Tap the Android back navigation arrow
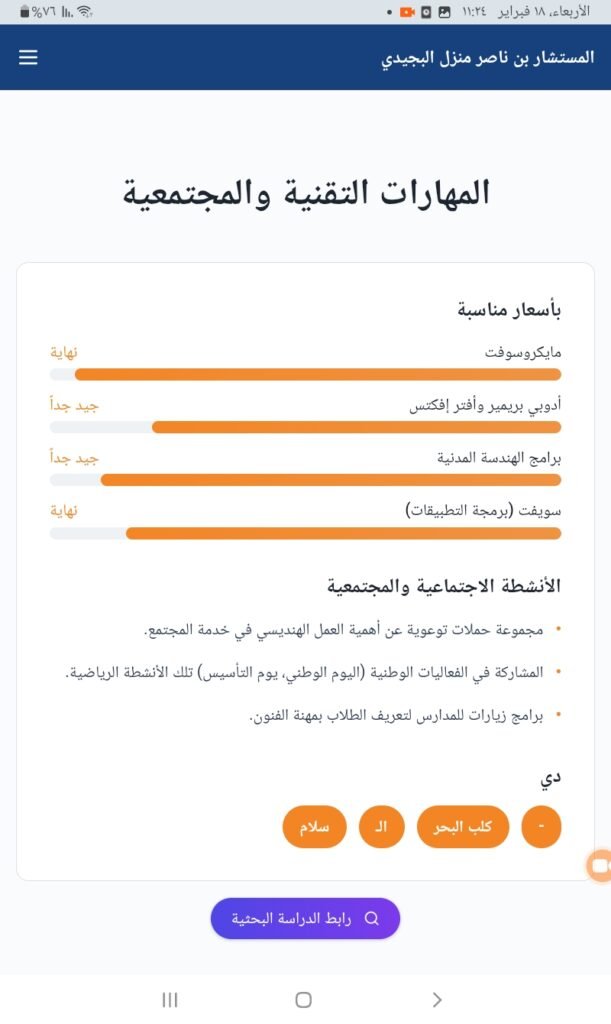This screenshot has width=611, height=1024. [437, 999]
